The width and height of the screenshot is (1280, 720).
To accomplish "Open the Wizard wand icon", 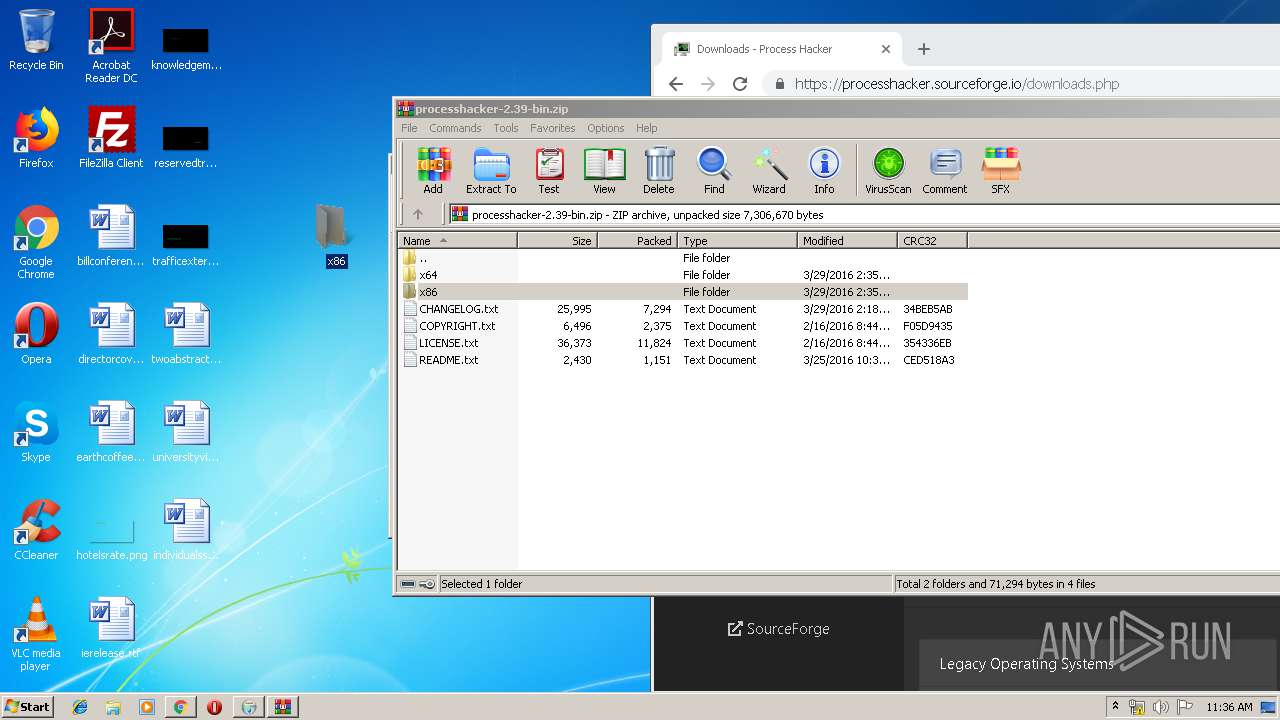I will [769, 171].
